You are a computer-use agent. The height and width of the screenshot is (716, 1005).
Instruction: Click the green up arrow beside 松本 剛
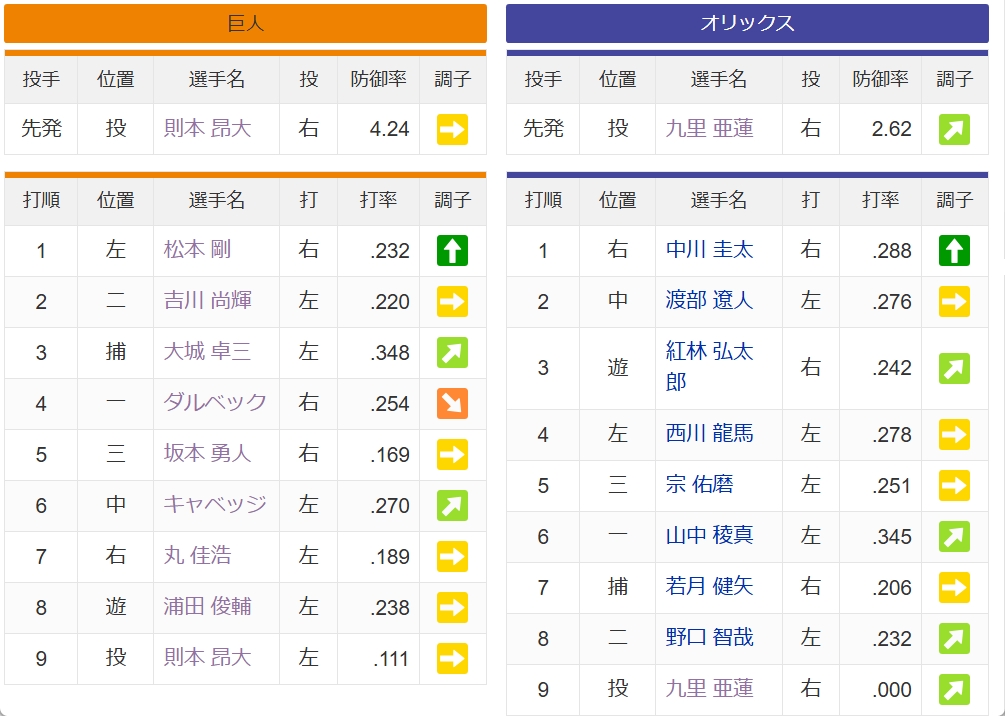click(452, 250)
